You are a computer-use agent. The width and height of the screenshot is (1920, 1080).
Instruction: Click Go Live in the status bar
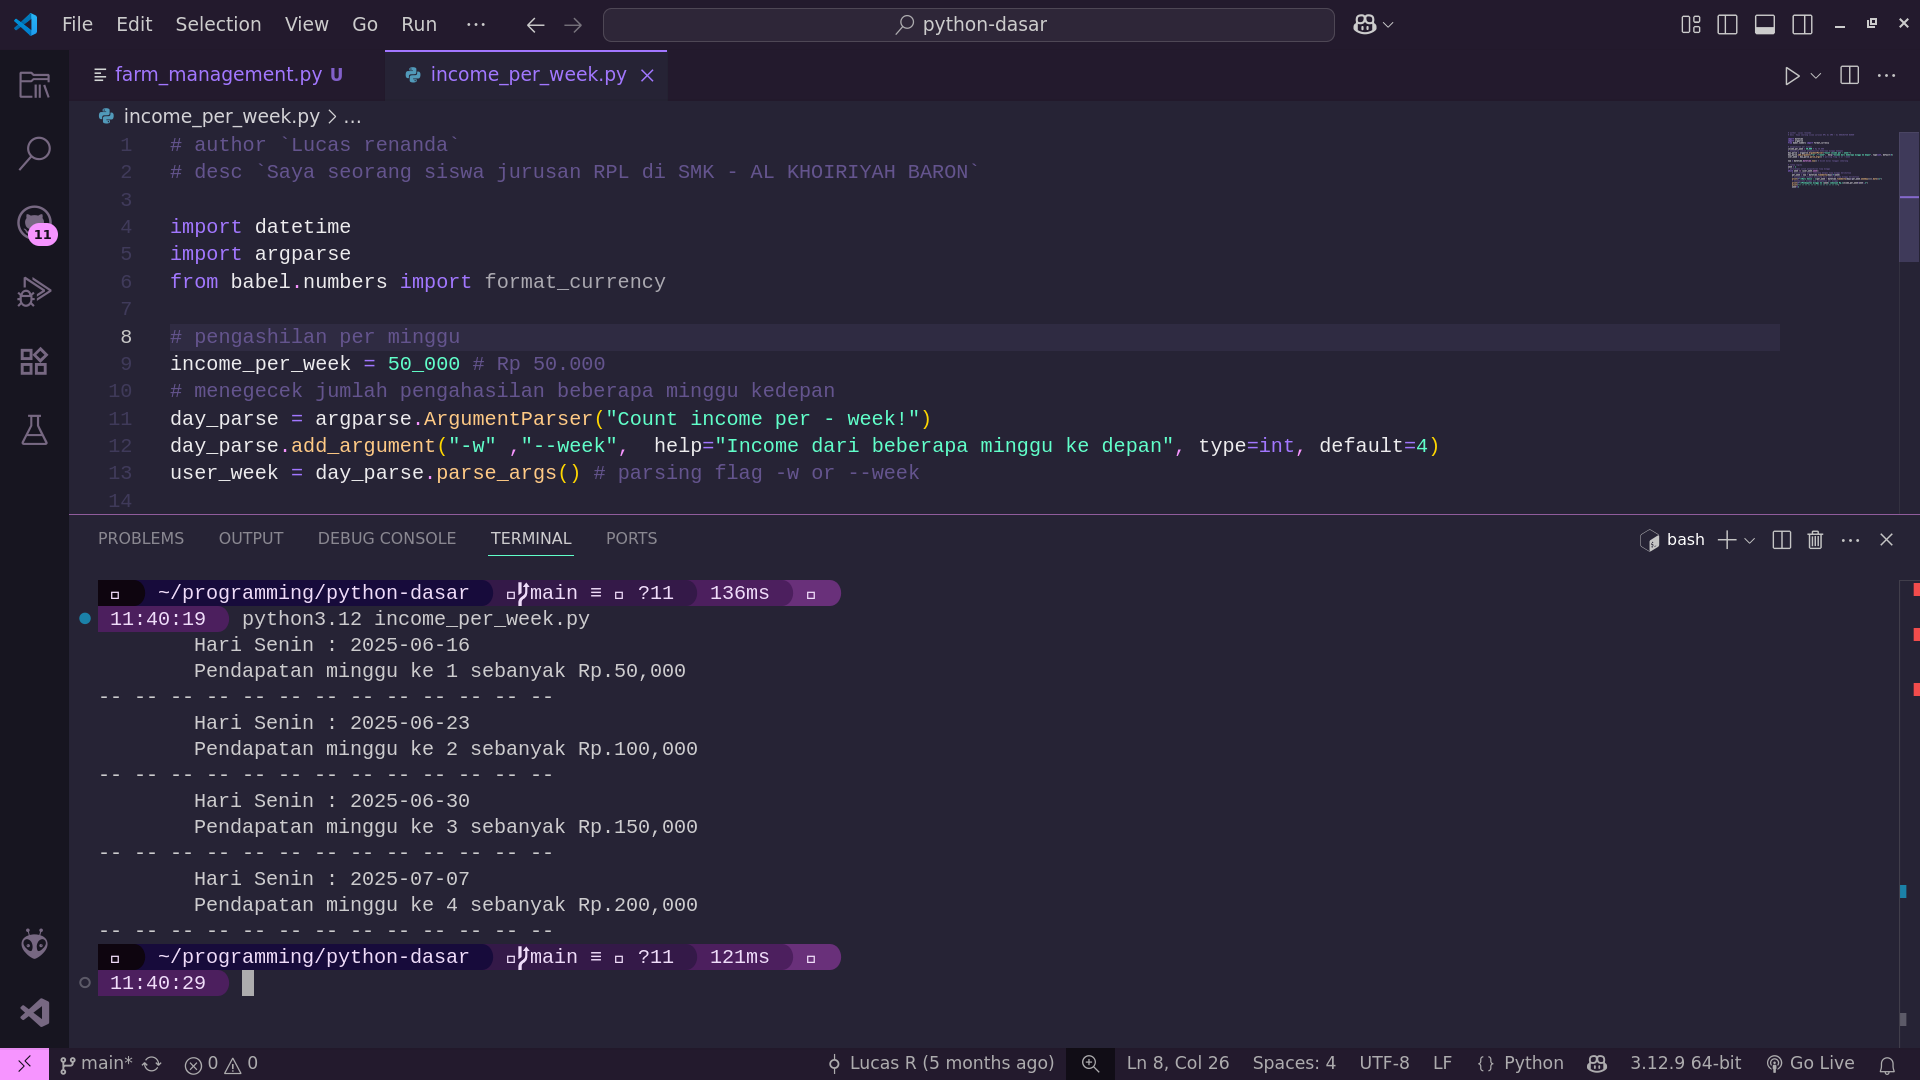point(1810,1063)
